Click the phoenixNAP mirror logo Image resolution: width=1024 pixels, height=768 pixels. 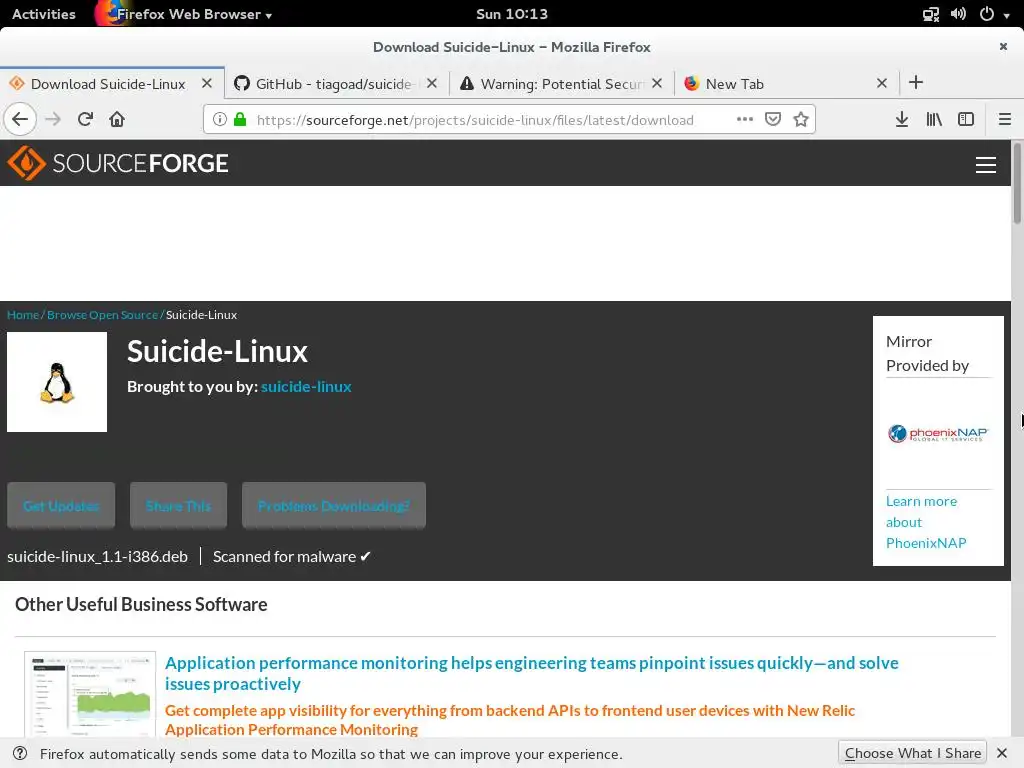coord(938,434)
